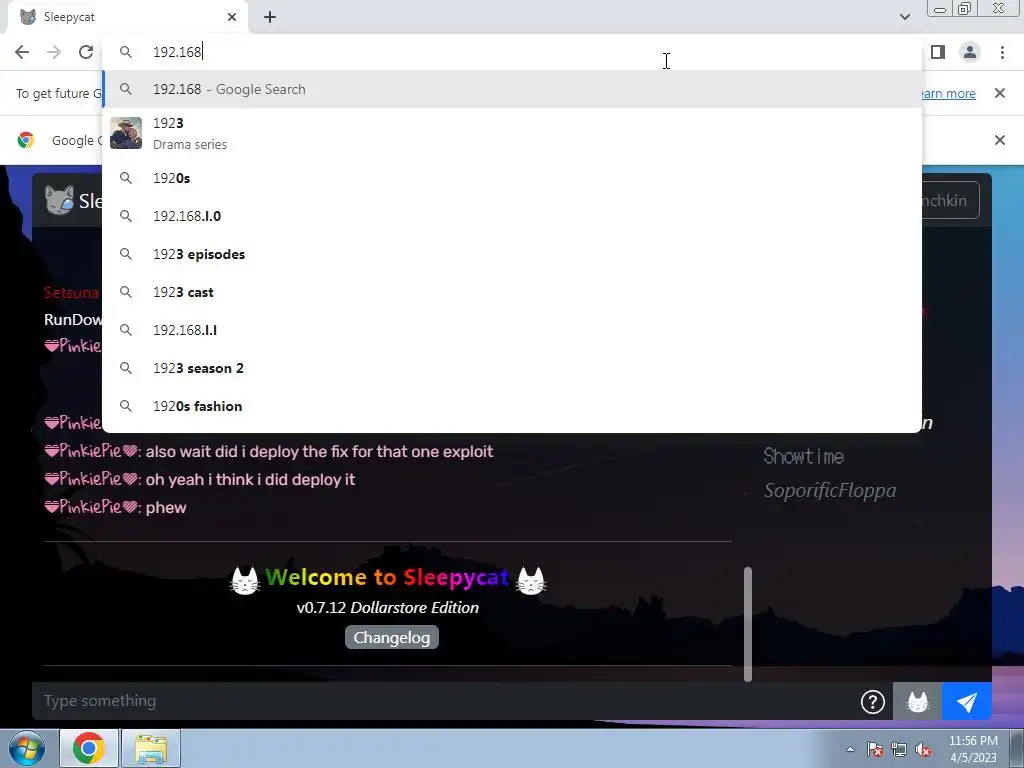The width and height of the screenshot is (1024, 768).
Task: Open the Chrome profile avatar
Action: point(970,52)
